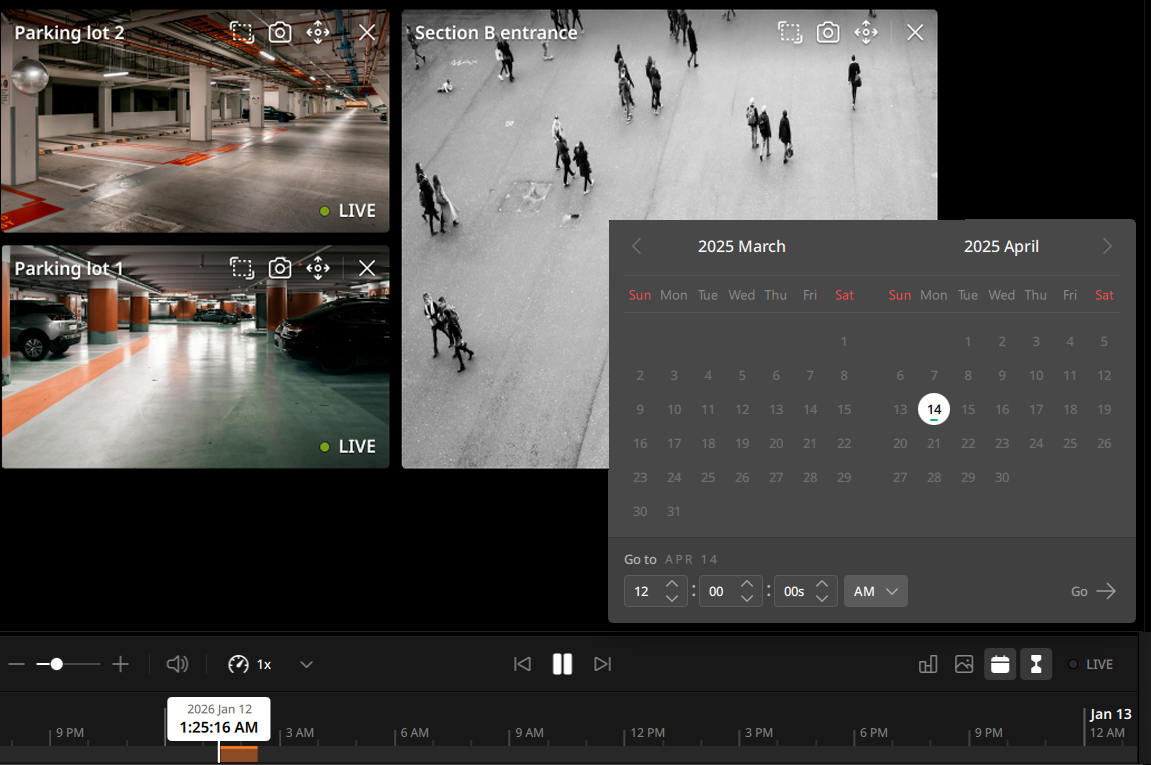Increase the hour value stepper

tap(672, 584)
